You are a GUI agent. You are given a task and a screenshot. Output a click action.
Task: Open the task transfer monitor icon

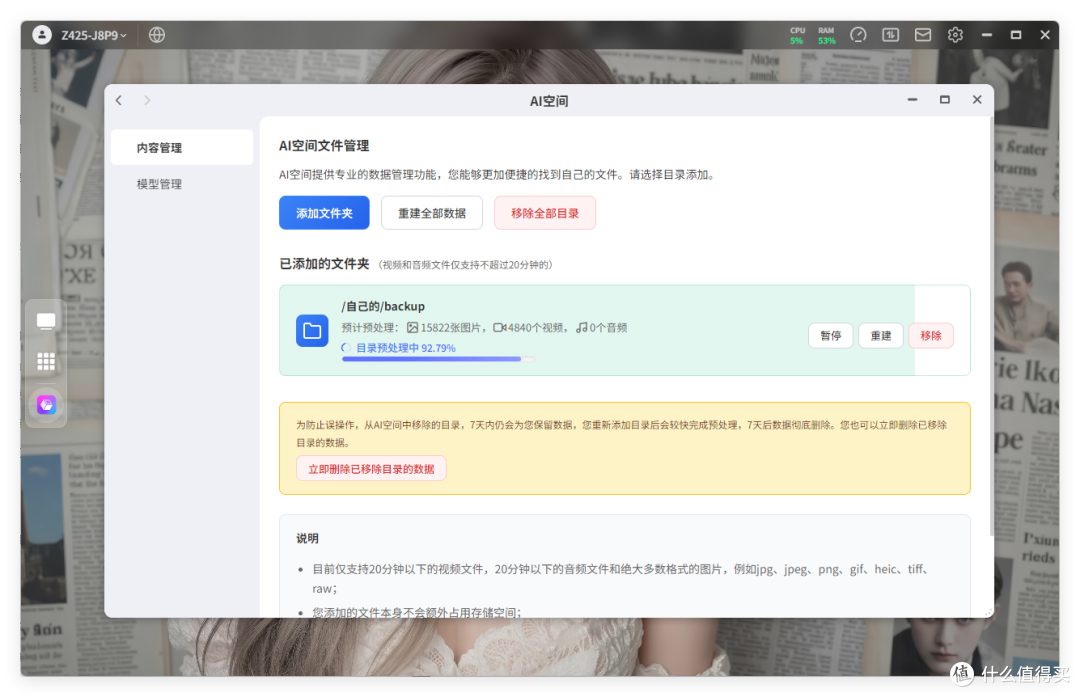891,34
